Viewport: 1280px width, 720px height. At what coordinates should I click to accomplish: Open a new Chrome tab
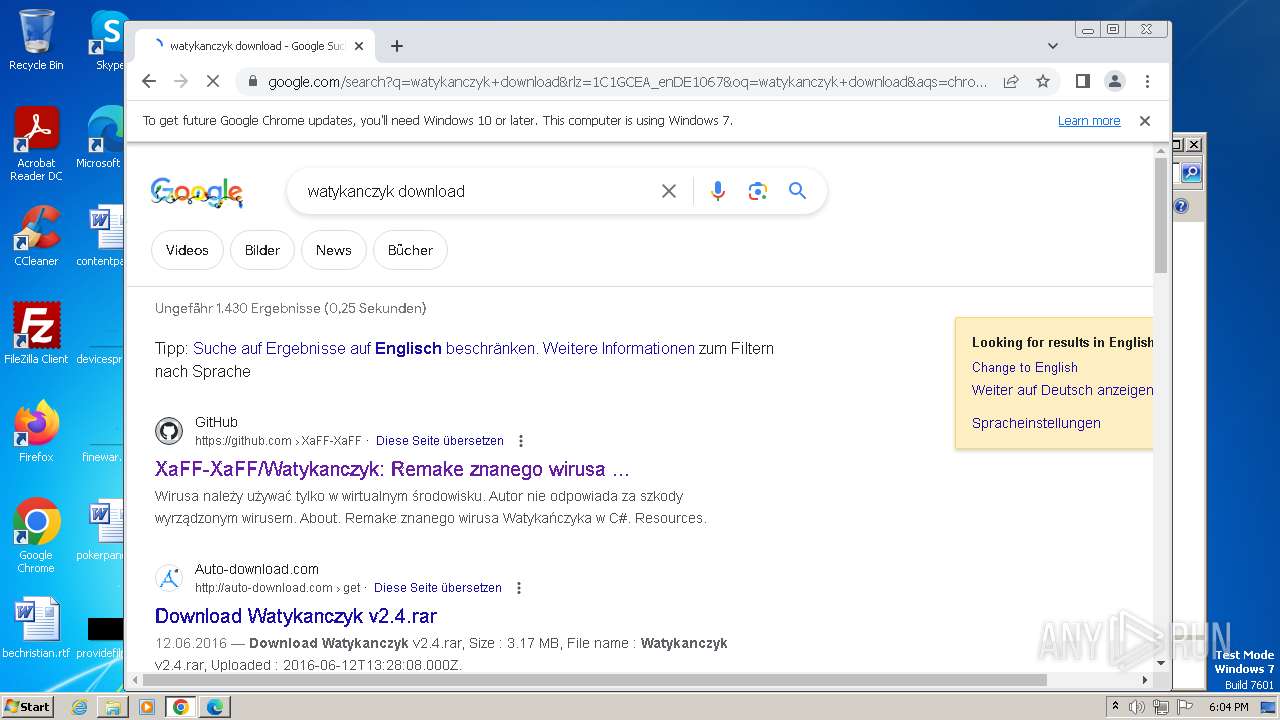[x=397, y=46]
